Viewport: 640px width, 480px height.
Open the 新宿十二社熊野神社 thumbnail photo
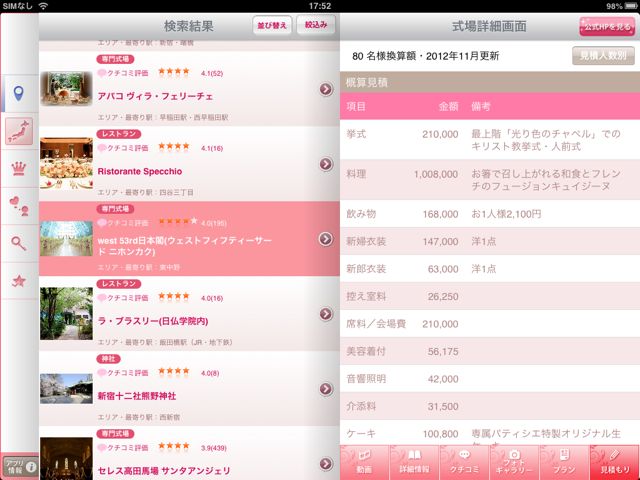[x=66, y=389]
